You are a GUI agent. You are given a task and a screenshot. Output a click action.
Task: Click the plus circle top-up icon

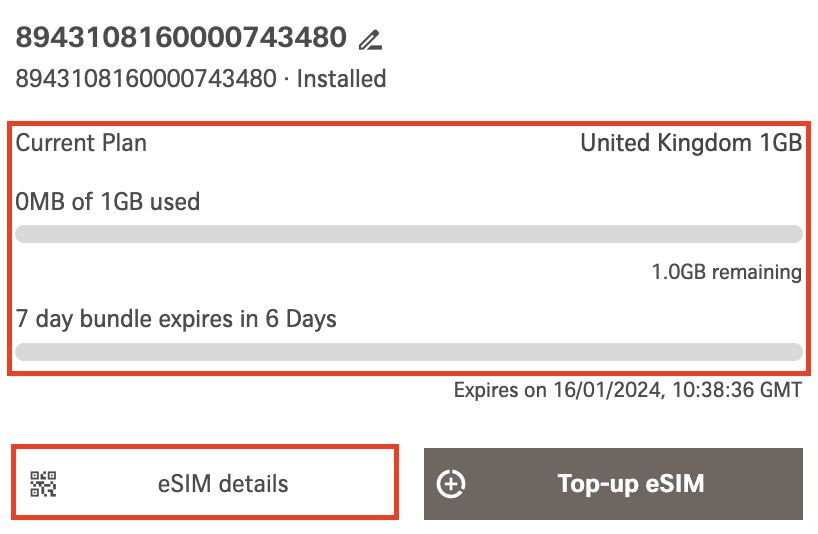tap(452, 484)
